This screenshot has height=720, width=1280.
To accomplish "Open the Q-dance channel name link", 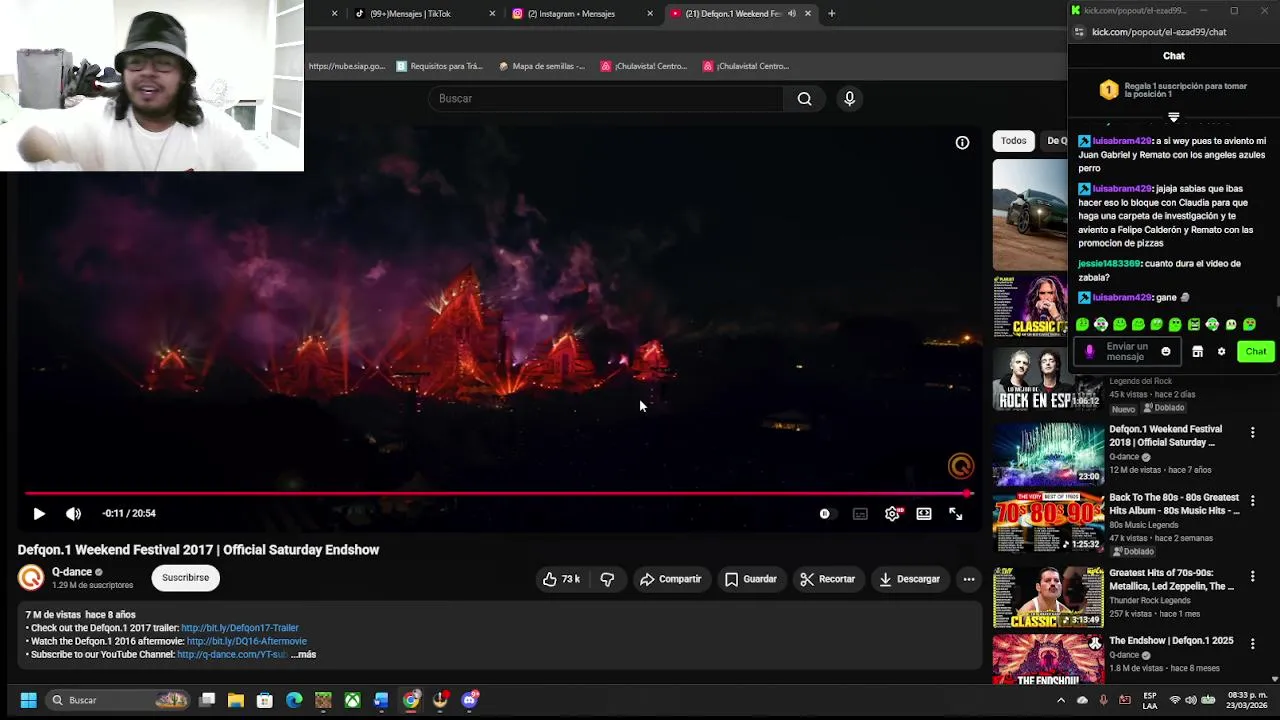I will [x=72, y=572].
